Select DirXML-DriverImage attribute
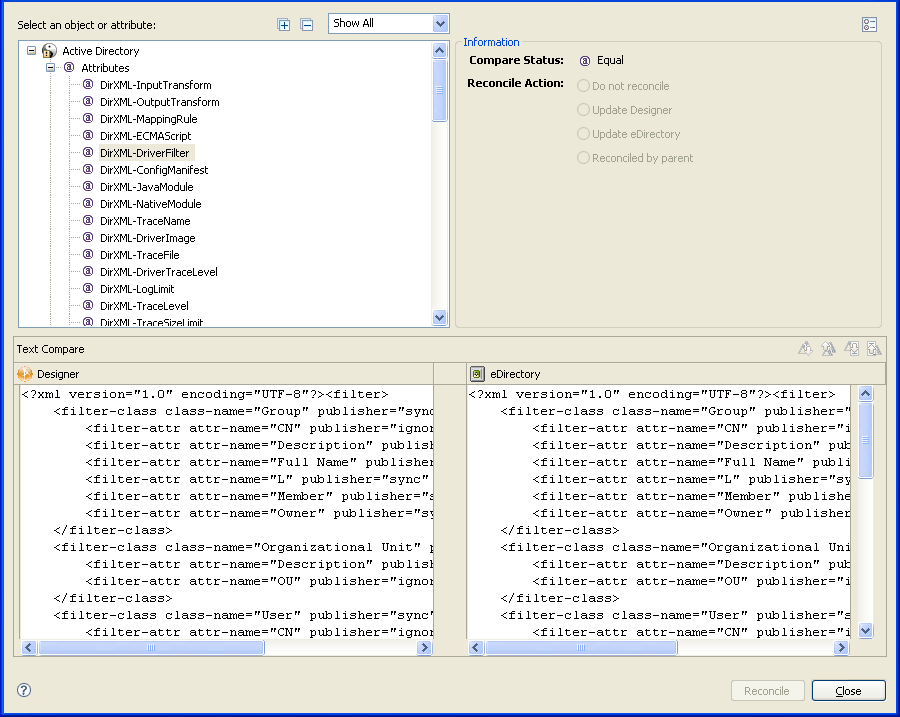 pyautogui.click(x=148, y=238)
